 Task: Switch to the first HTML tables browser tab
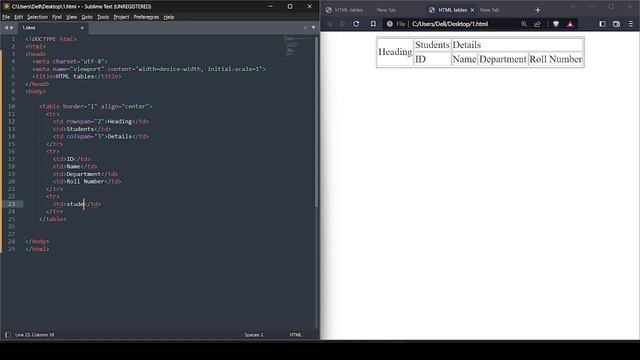coord(345,10)
